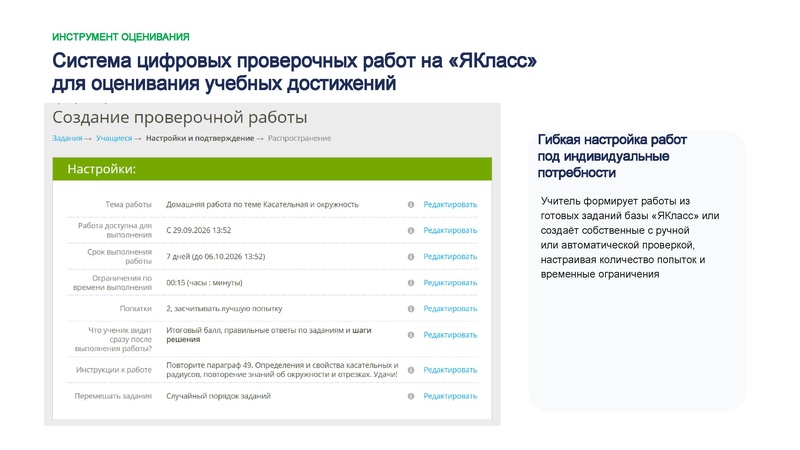Screen dimensions: 800x450
Task: Go back to Задания step in breadcrumb
Action: click(67, 138)
